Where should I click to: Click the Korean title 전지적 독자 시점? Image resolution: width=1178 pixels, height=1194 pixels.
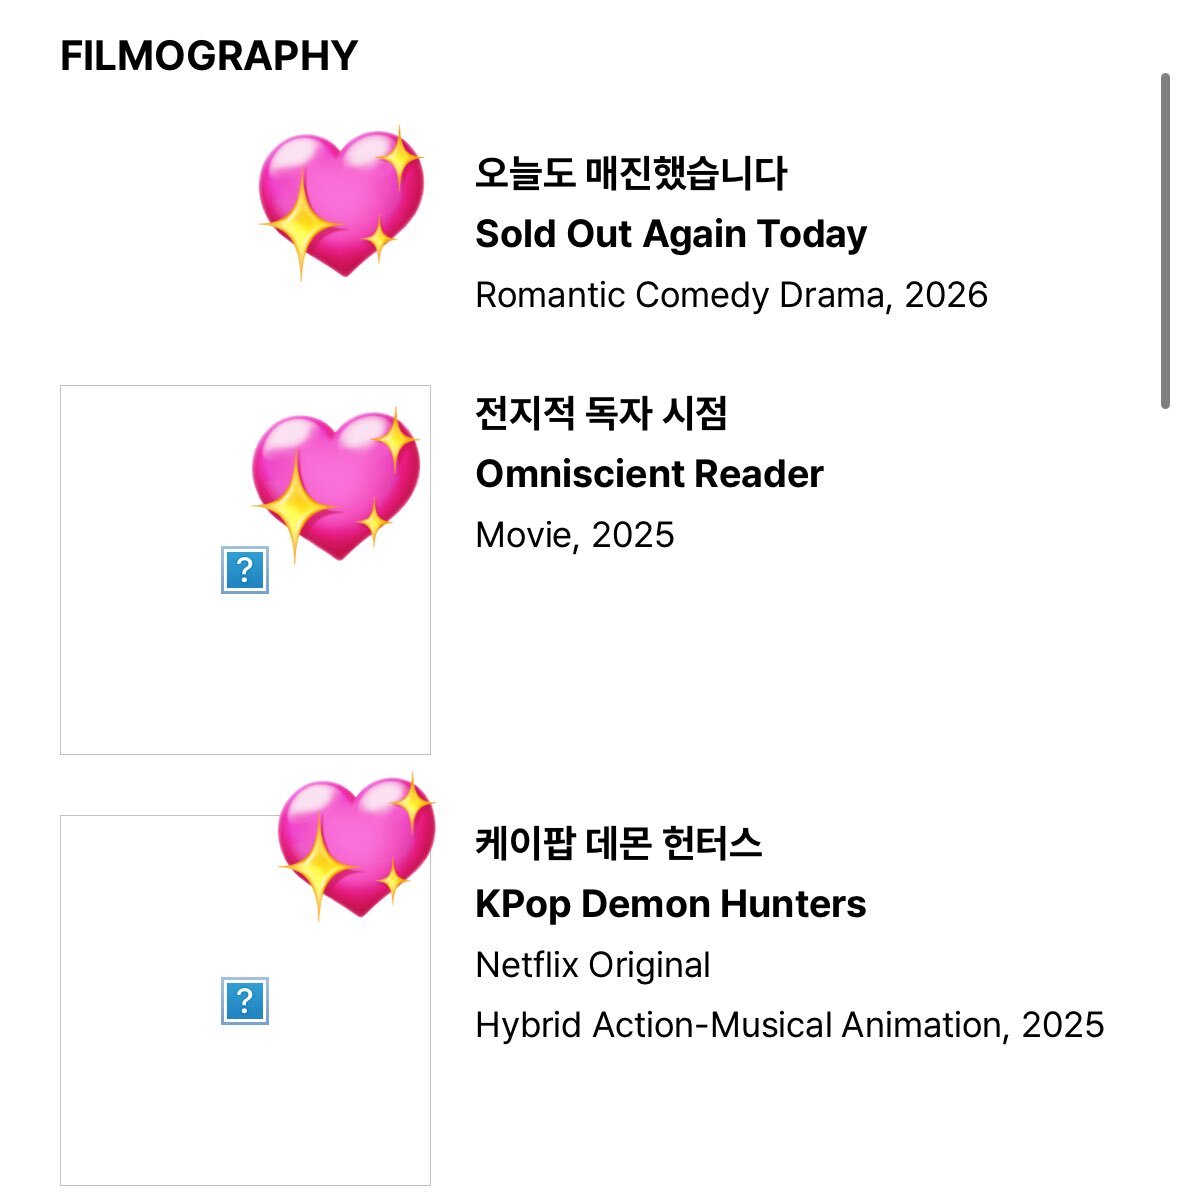tap(601, 413)
